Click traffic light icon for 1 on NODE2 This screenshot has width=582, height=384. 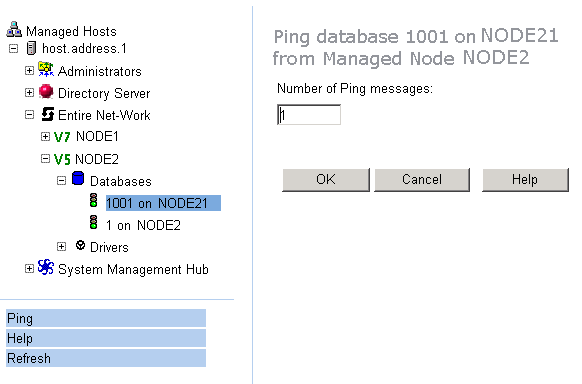pos(94,222)
